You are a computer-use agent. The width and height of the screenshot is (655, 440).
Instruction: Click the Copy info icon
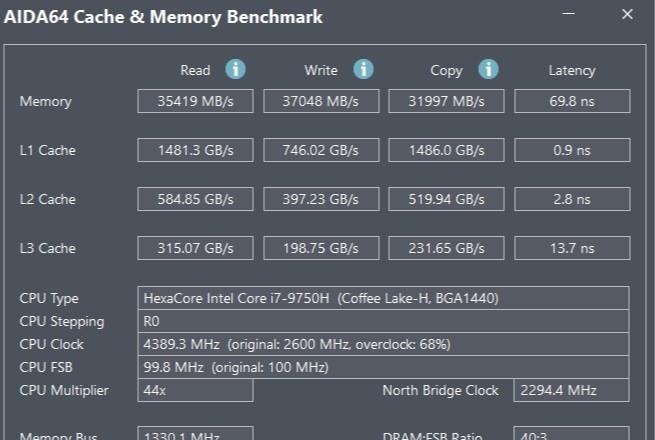click(488, 69)
